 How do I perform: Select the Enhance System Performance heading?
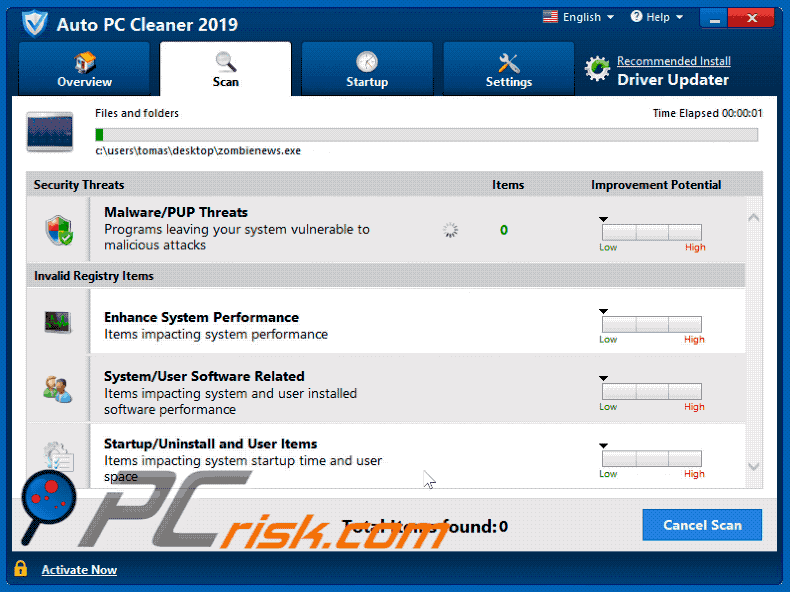pos(202,317)
